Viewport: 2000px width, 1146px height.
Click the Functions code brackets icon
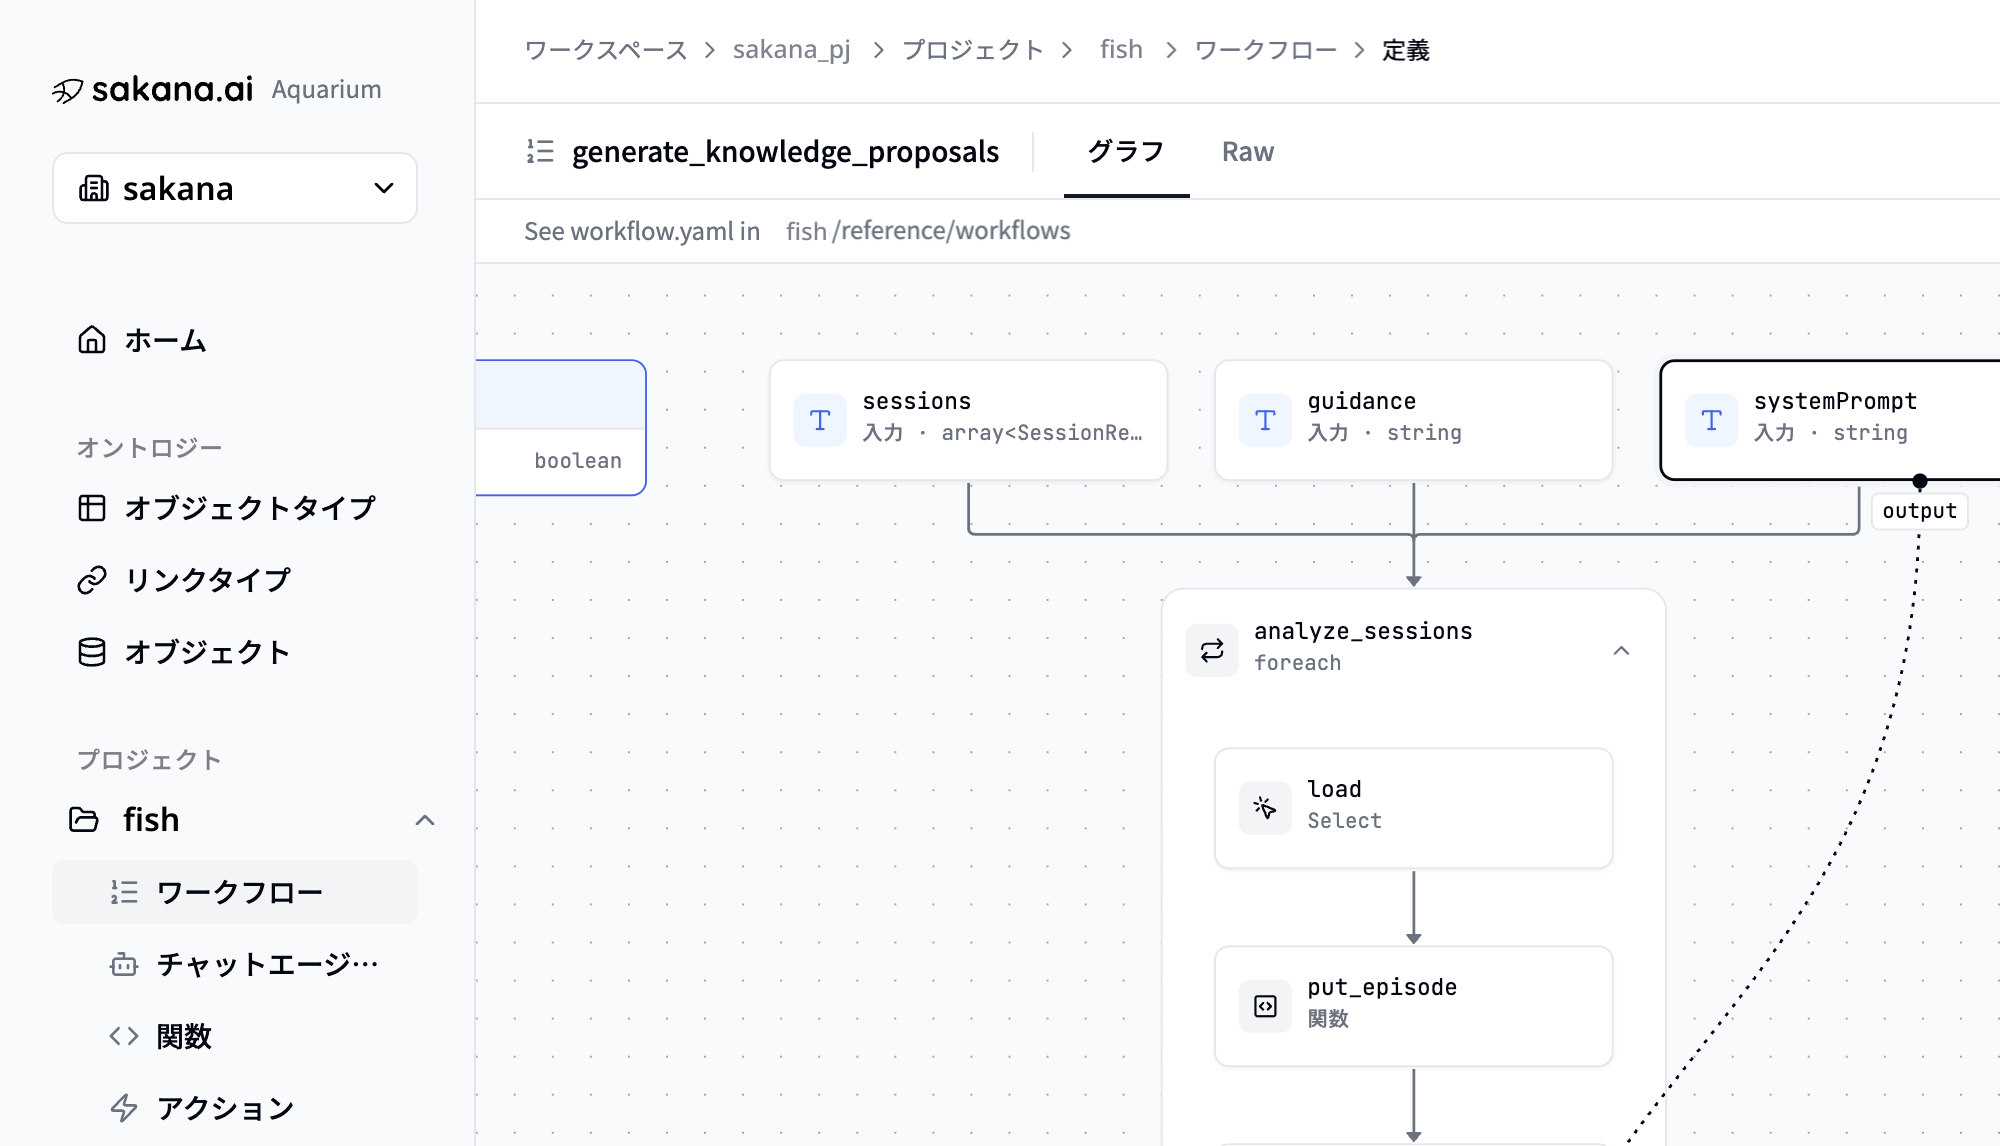point(124,1036)
